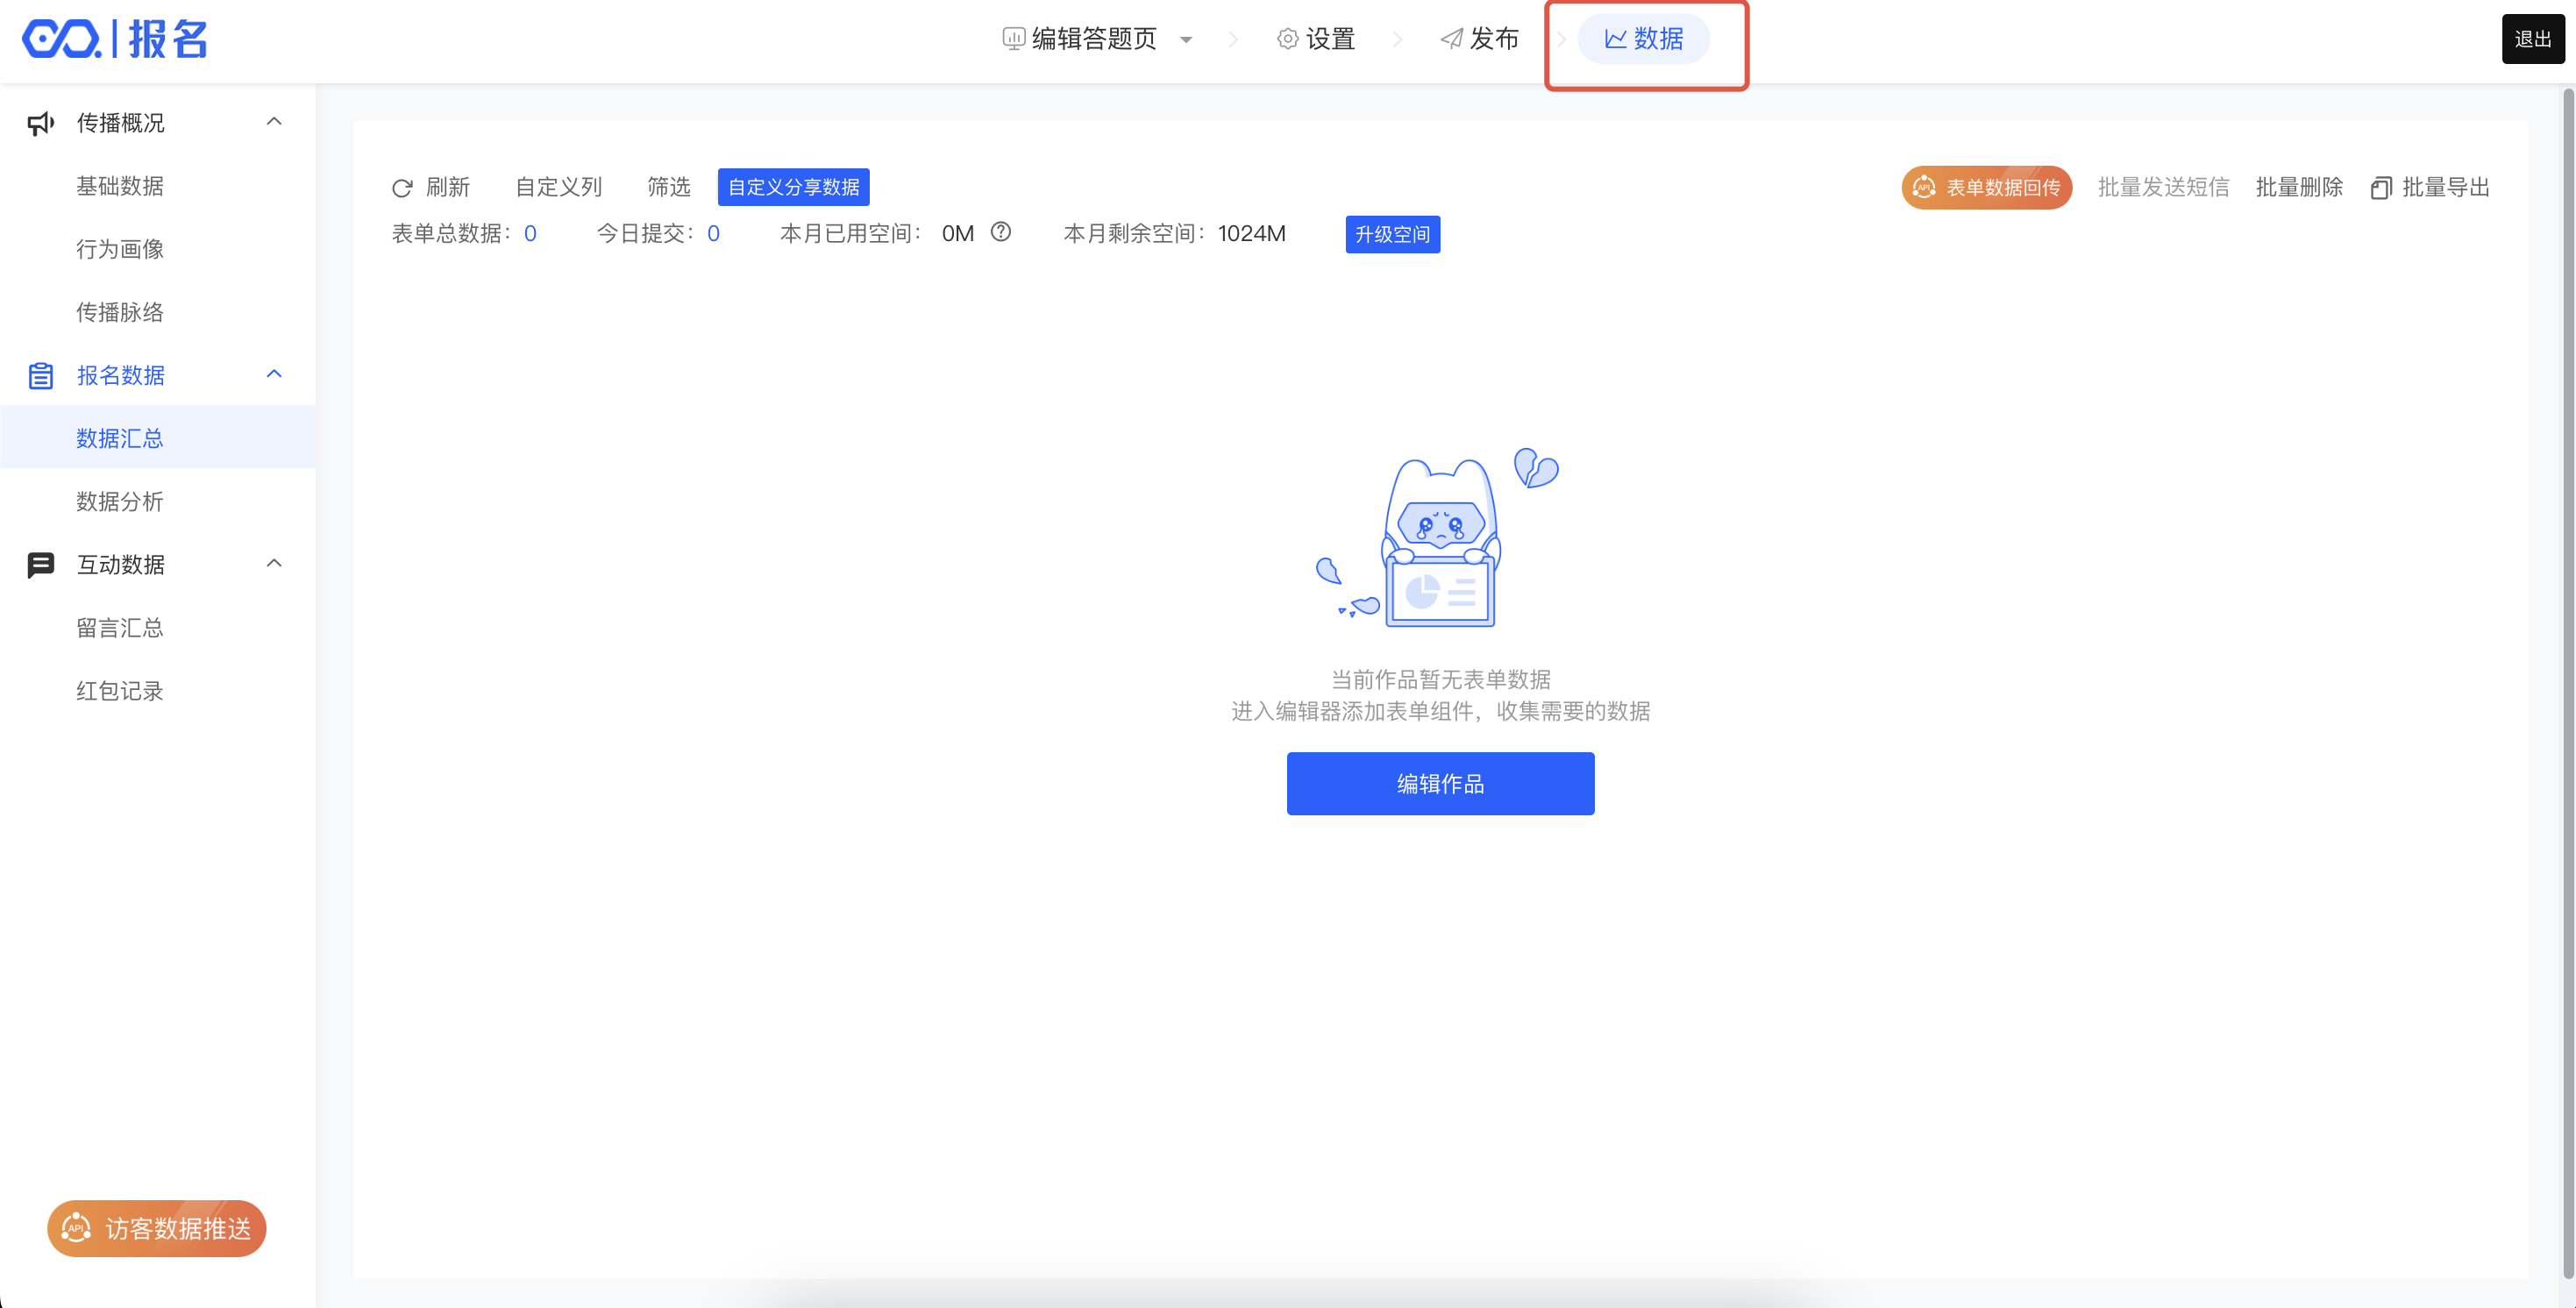Select 基础数据 in the sidebar
2576x1308 pixels.
(x=120, y=186)
